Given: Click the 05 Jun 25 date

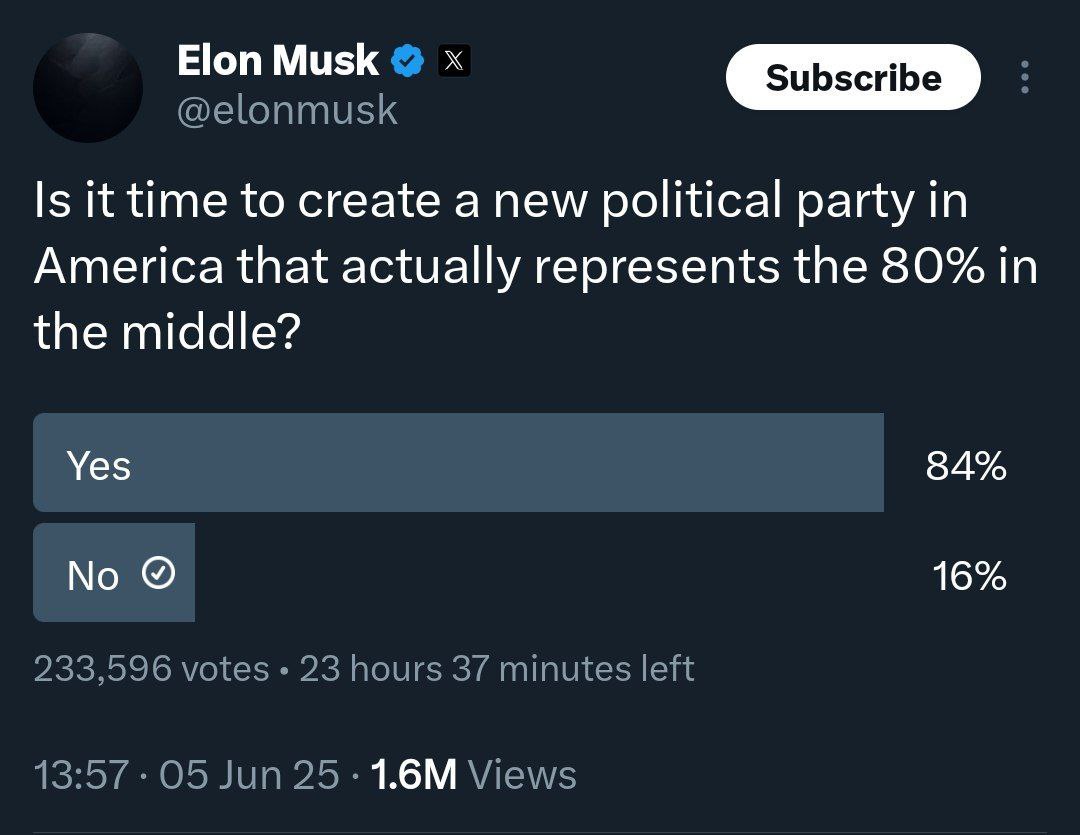Looking at the screenshot, I should [249, 775].
